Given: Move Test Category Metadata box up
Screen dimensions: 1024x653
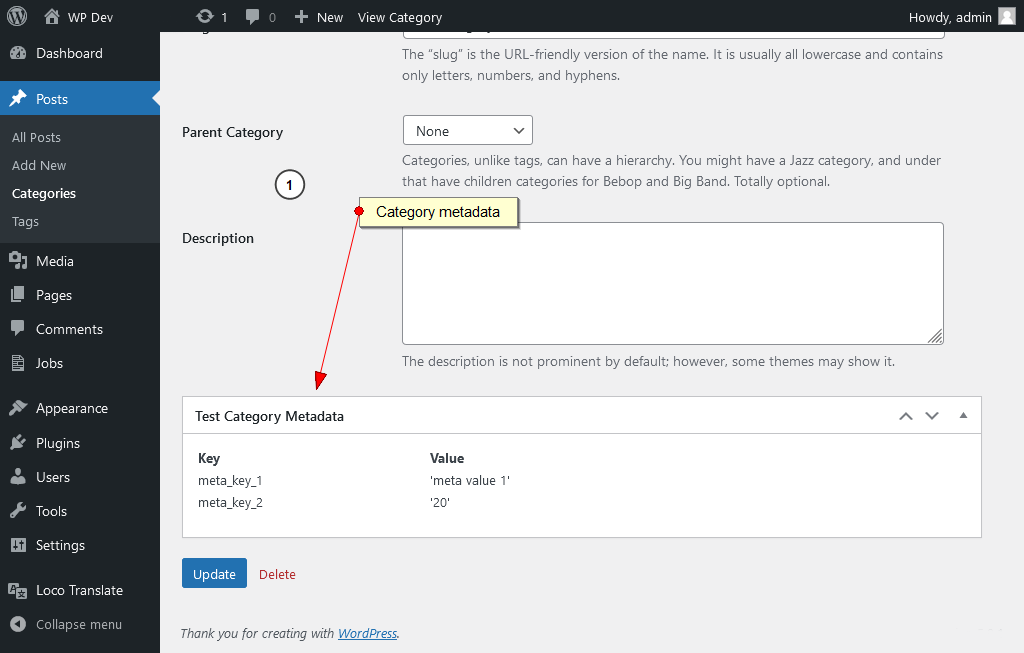Looking at the screenshot, I should click(906, 415).
